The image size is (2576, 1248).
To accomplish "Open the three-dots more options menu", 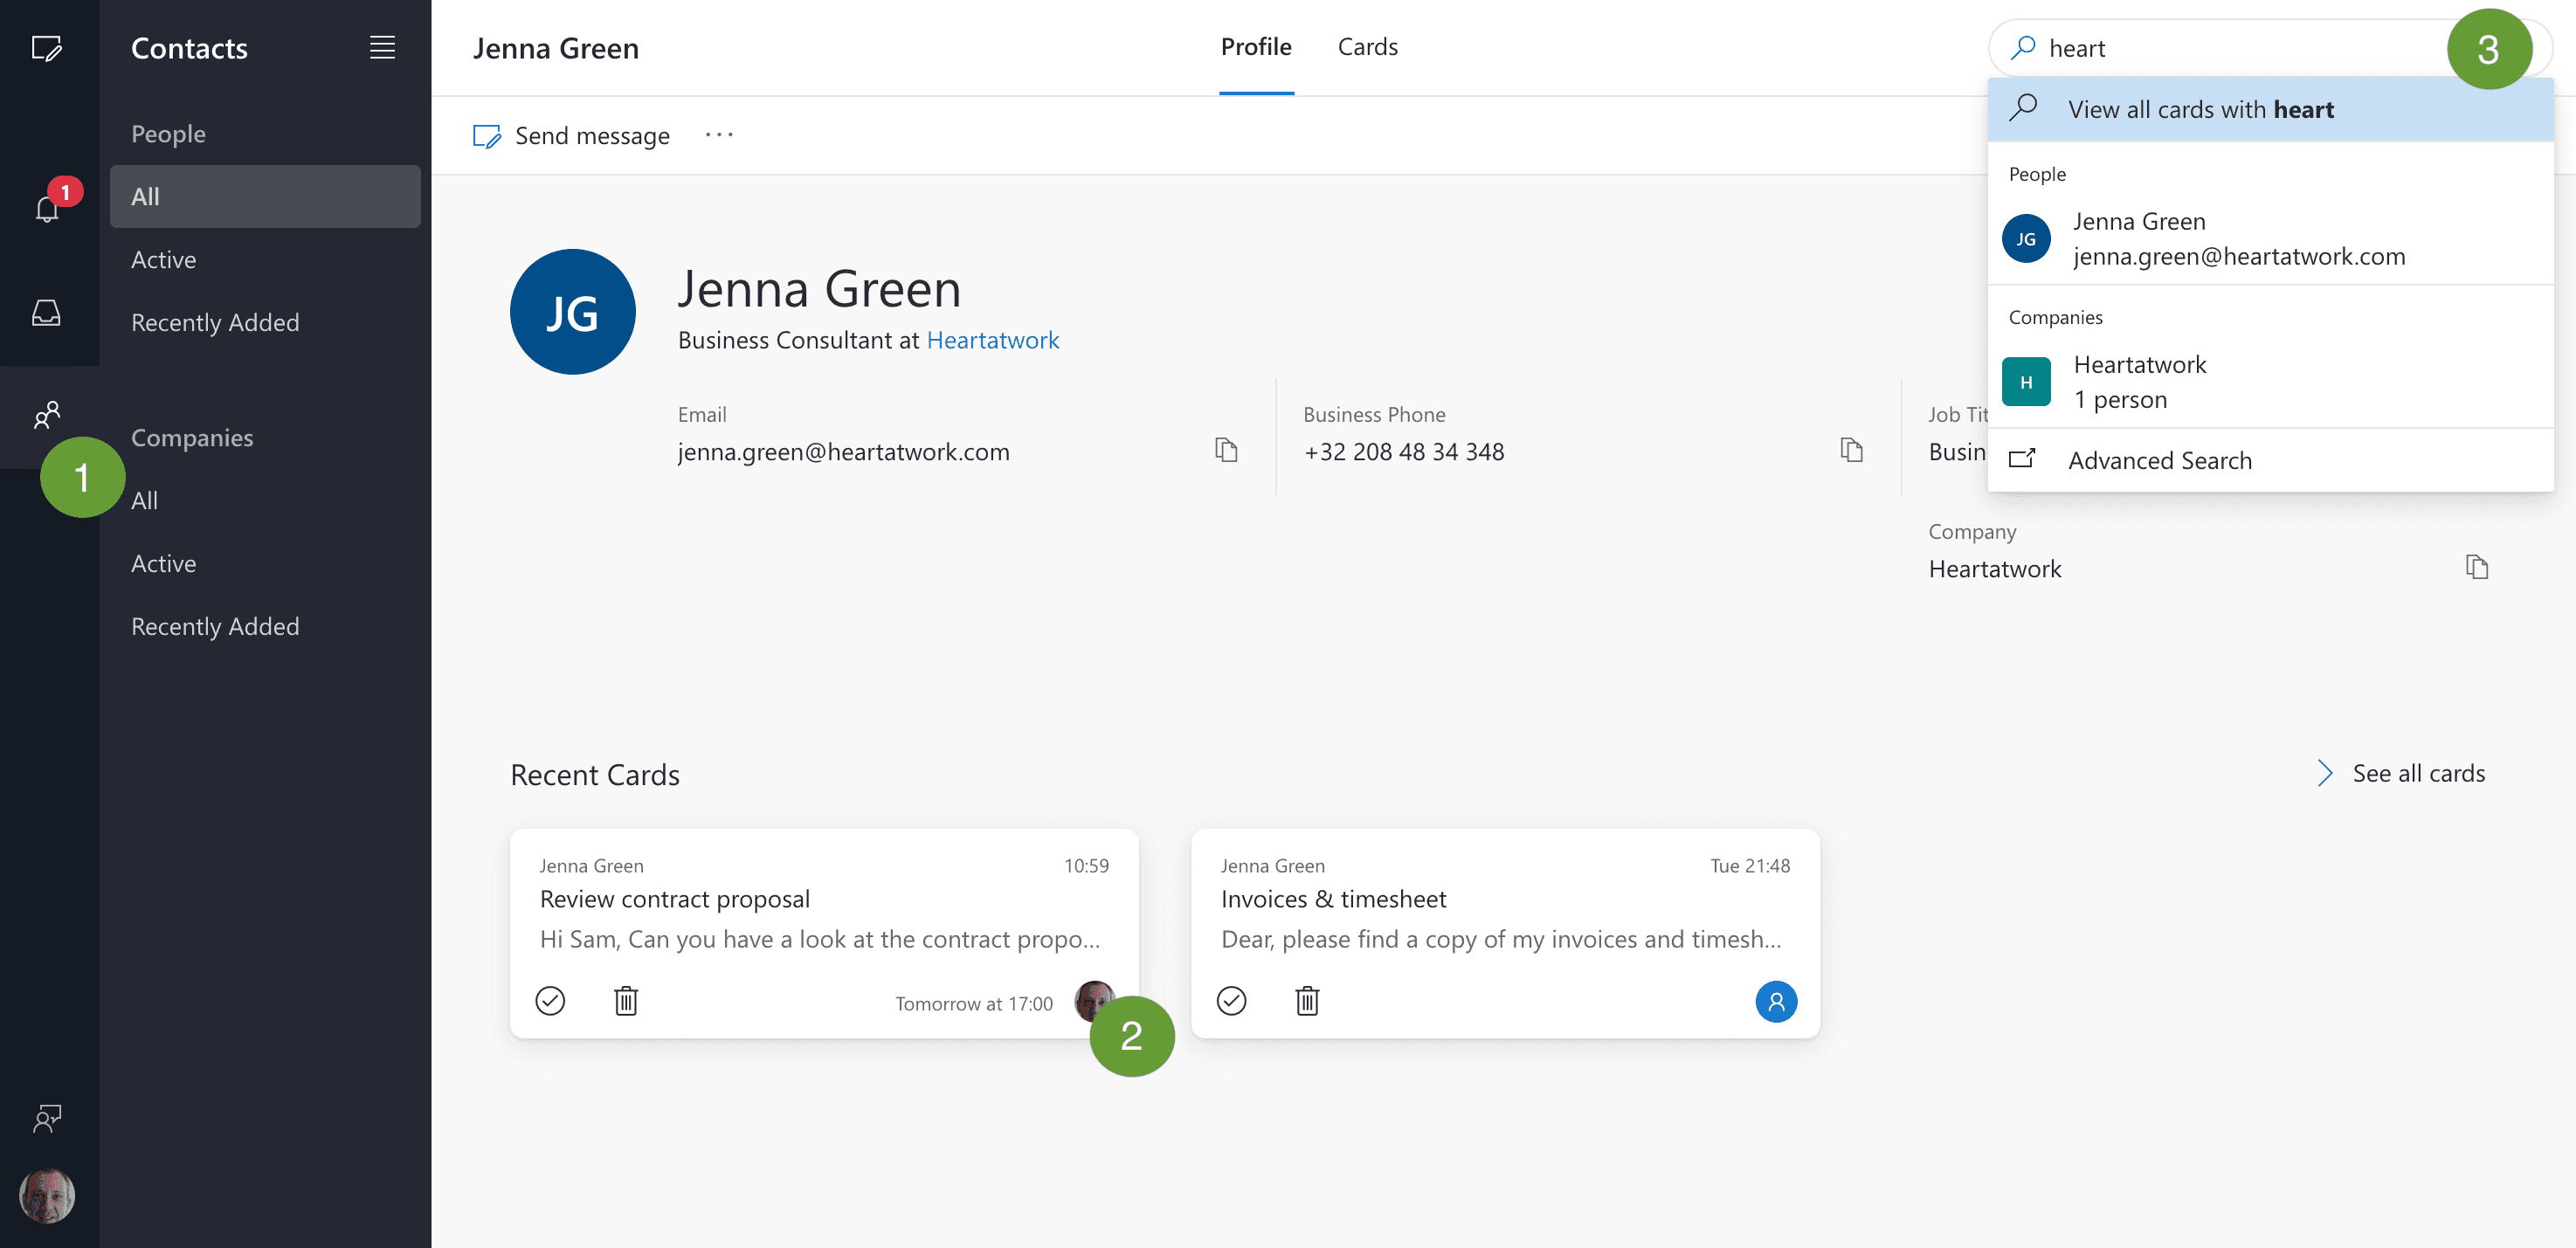I will click(x=719, y=135).
